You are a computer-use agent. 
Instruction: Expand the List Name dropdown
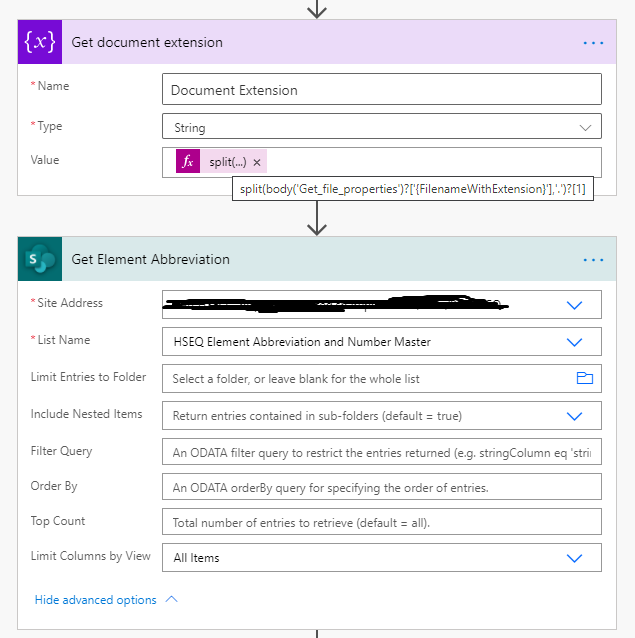coord(574,342)
